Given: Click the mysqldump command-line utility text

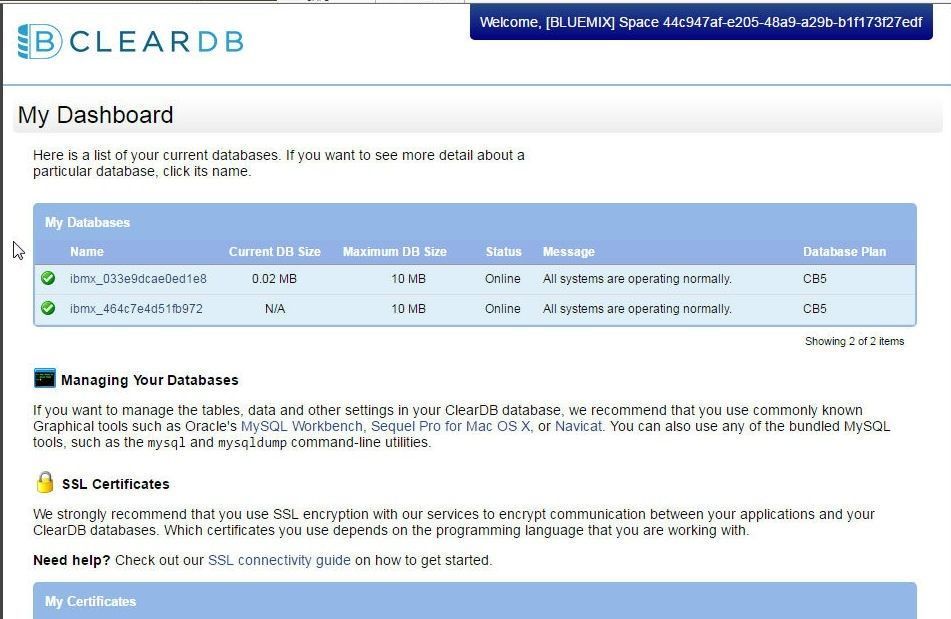Looking at the screenshot, I should (x=252, y=443).
